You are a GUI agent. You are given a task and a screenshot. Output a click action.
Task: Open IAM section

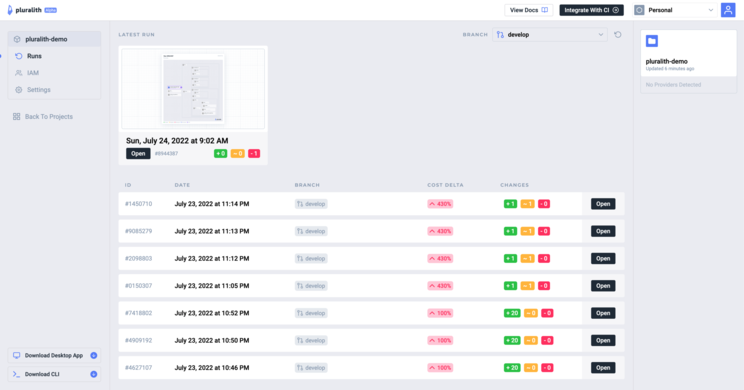tap(33, 73)
